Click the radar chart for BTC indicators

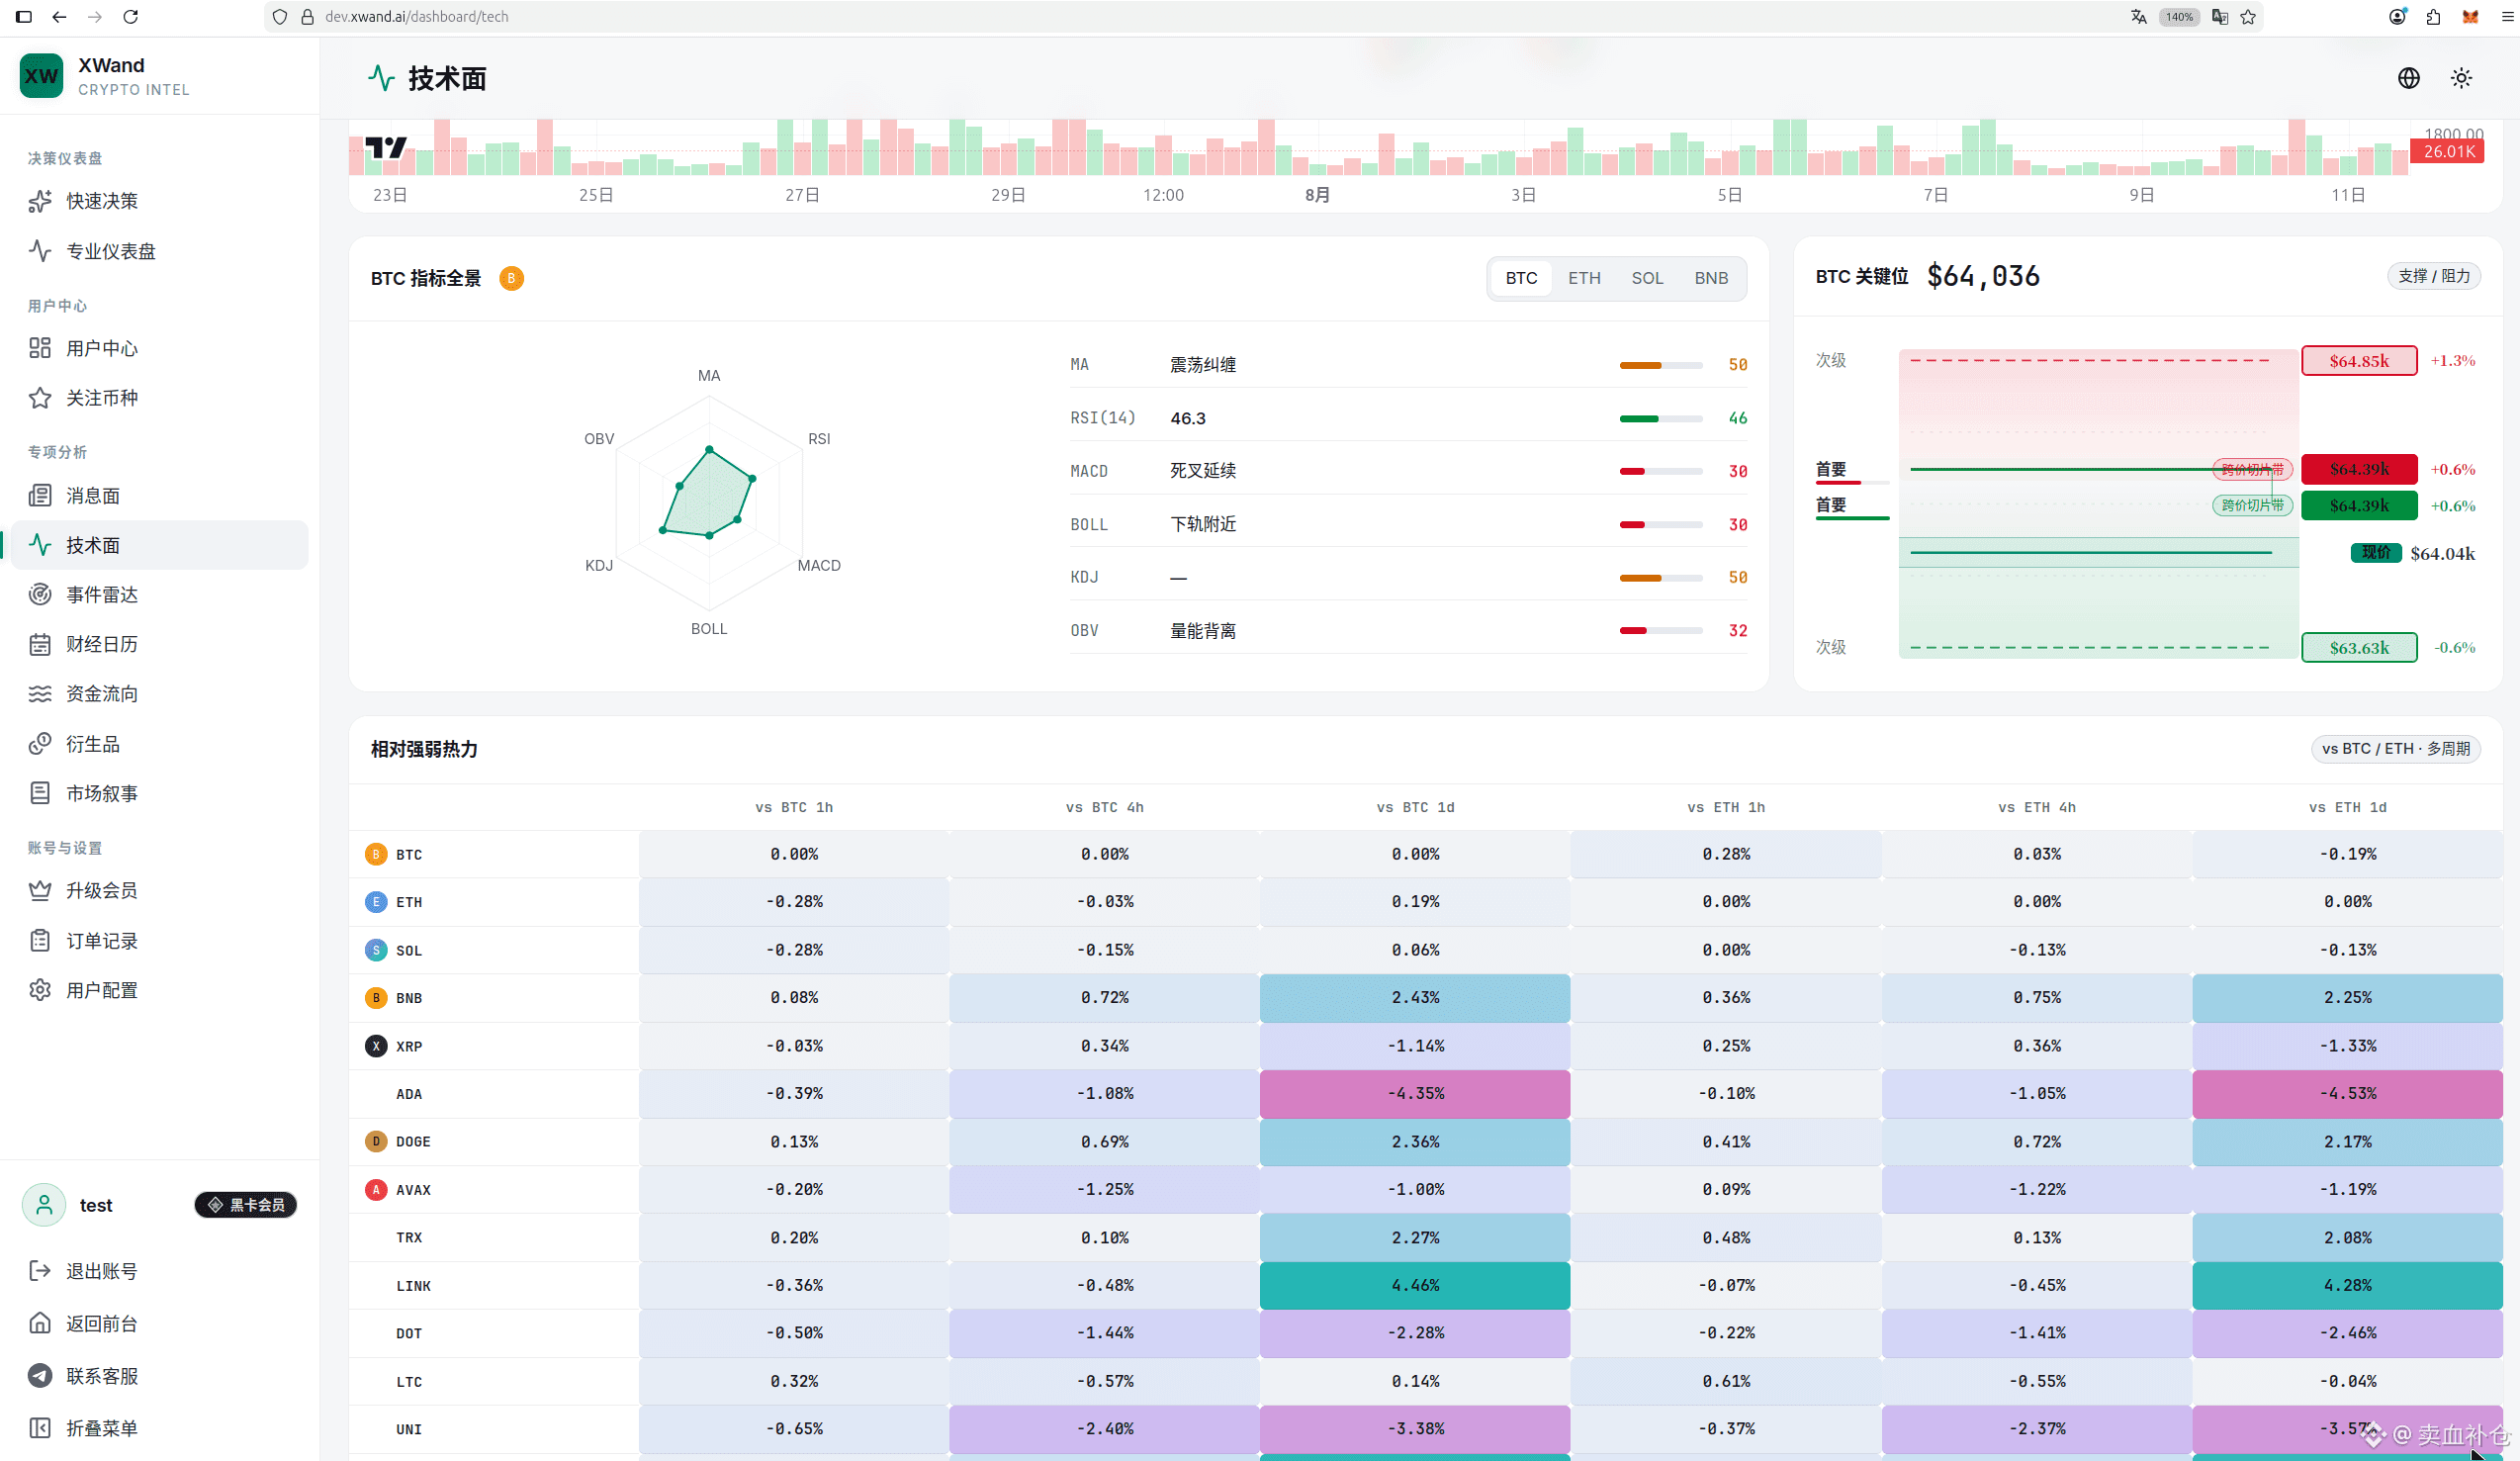coord(709,502)
